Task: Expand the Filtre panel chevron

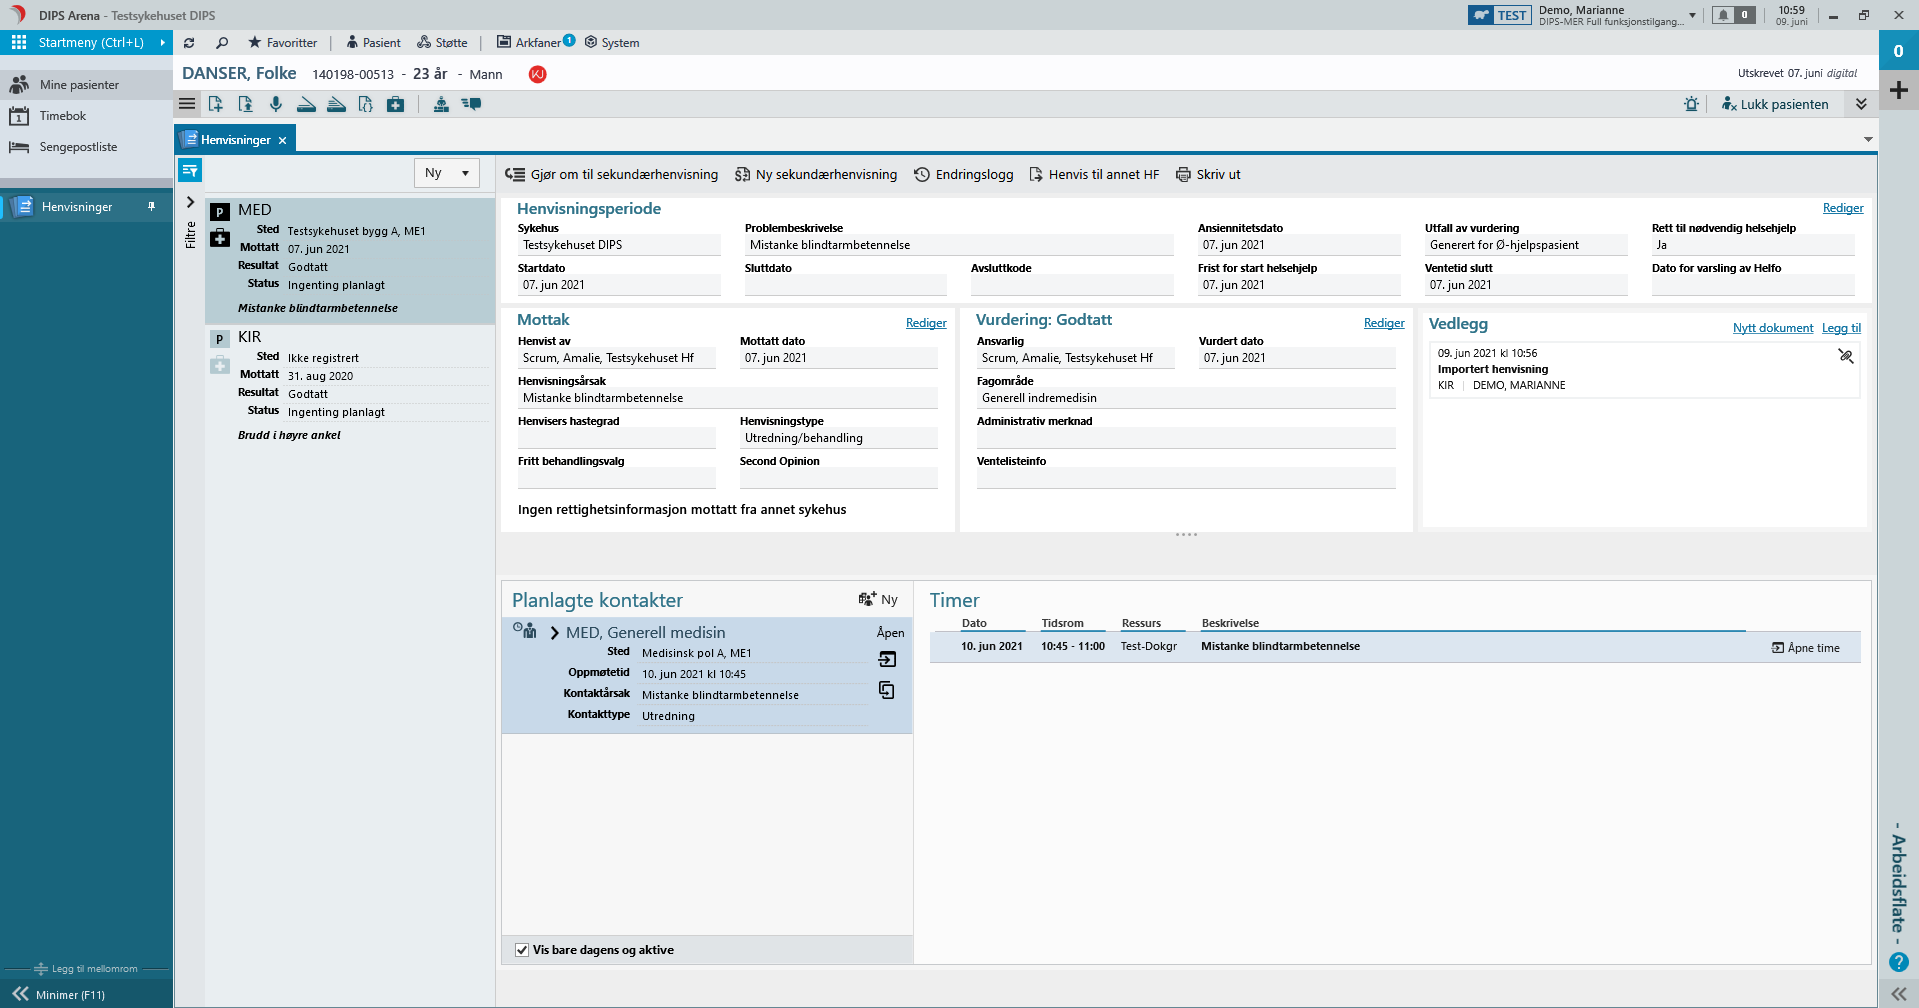Action: 190,203
